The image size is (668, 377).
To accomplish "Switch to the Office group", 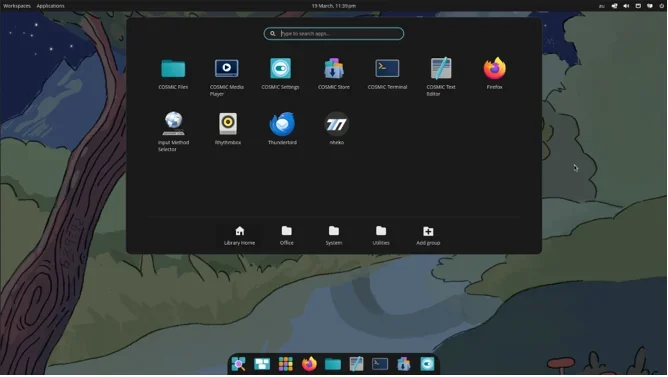I will tap(287, 236).
